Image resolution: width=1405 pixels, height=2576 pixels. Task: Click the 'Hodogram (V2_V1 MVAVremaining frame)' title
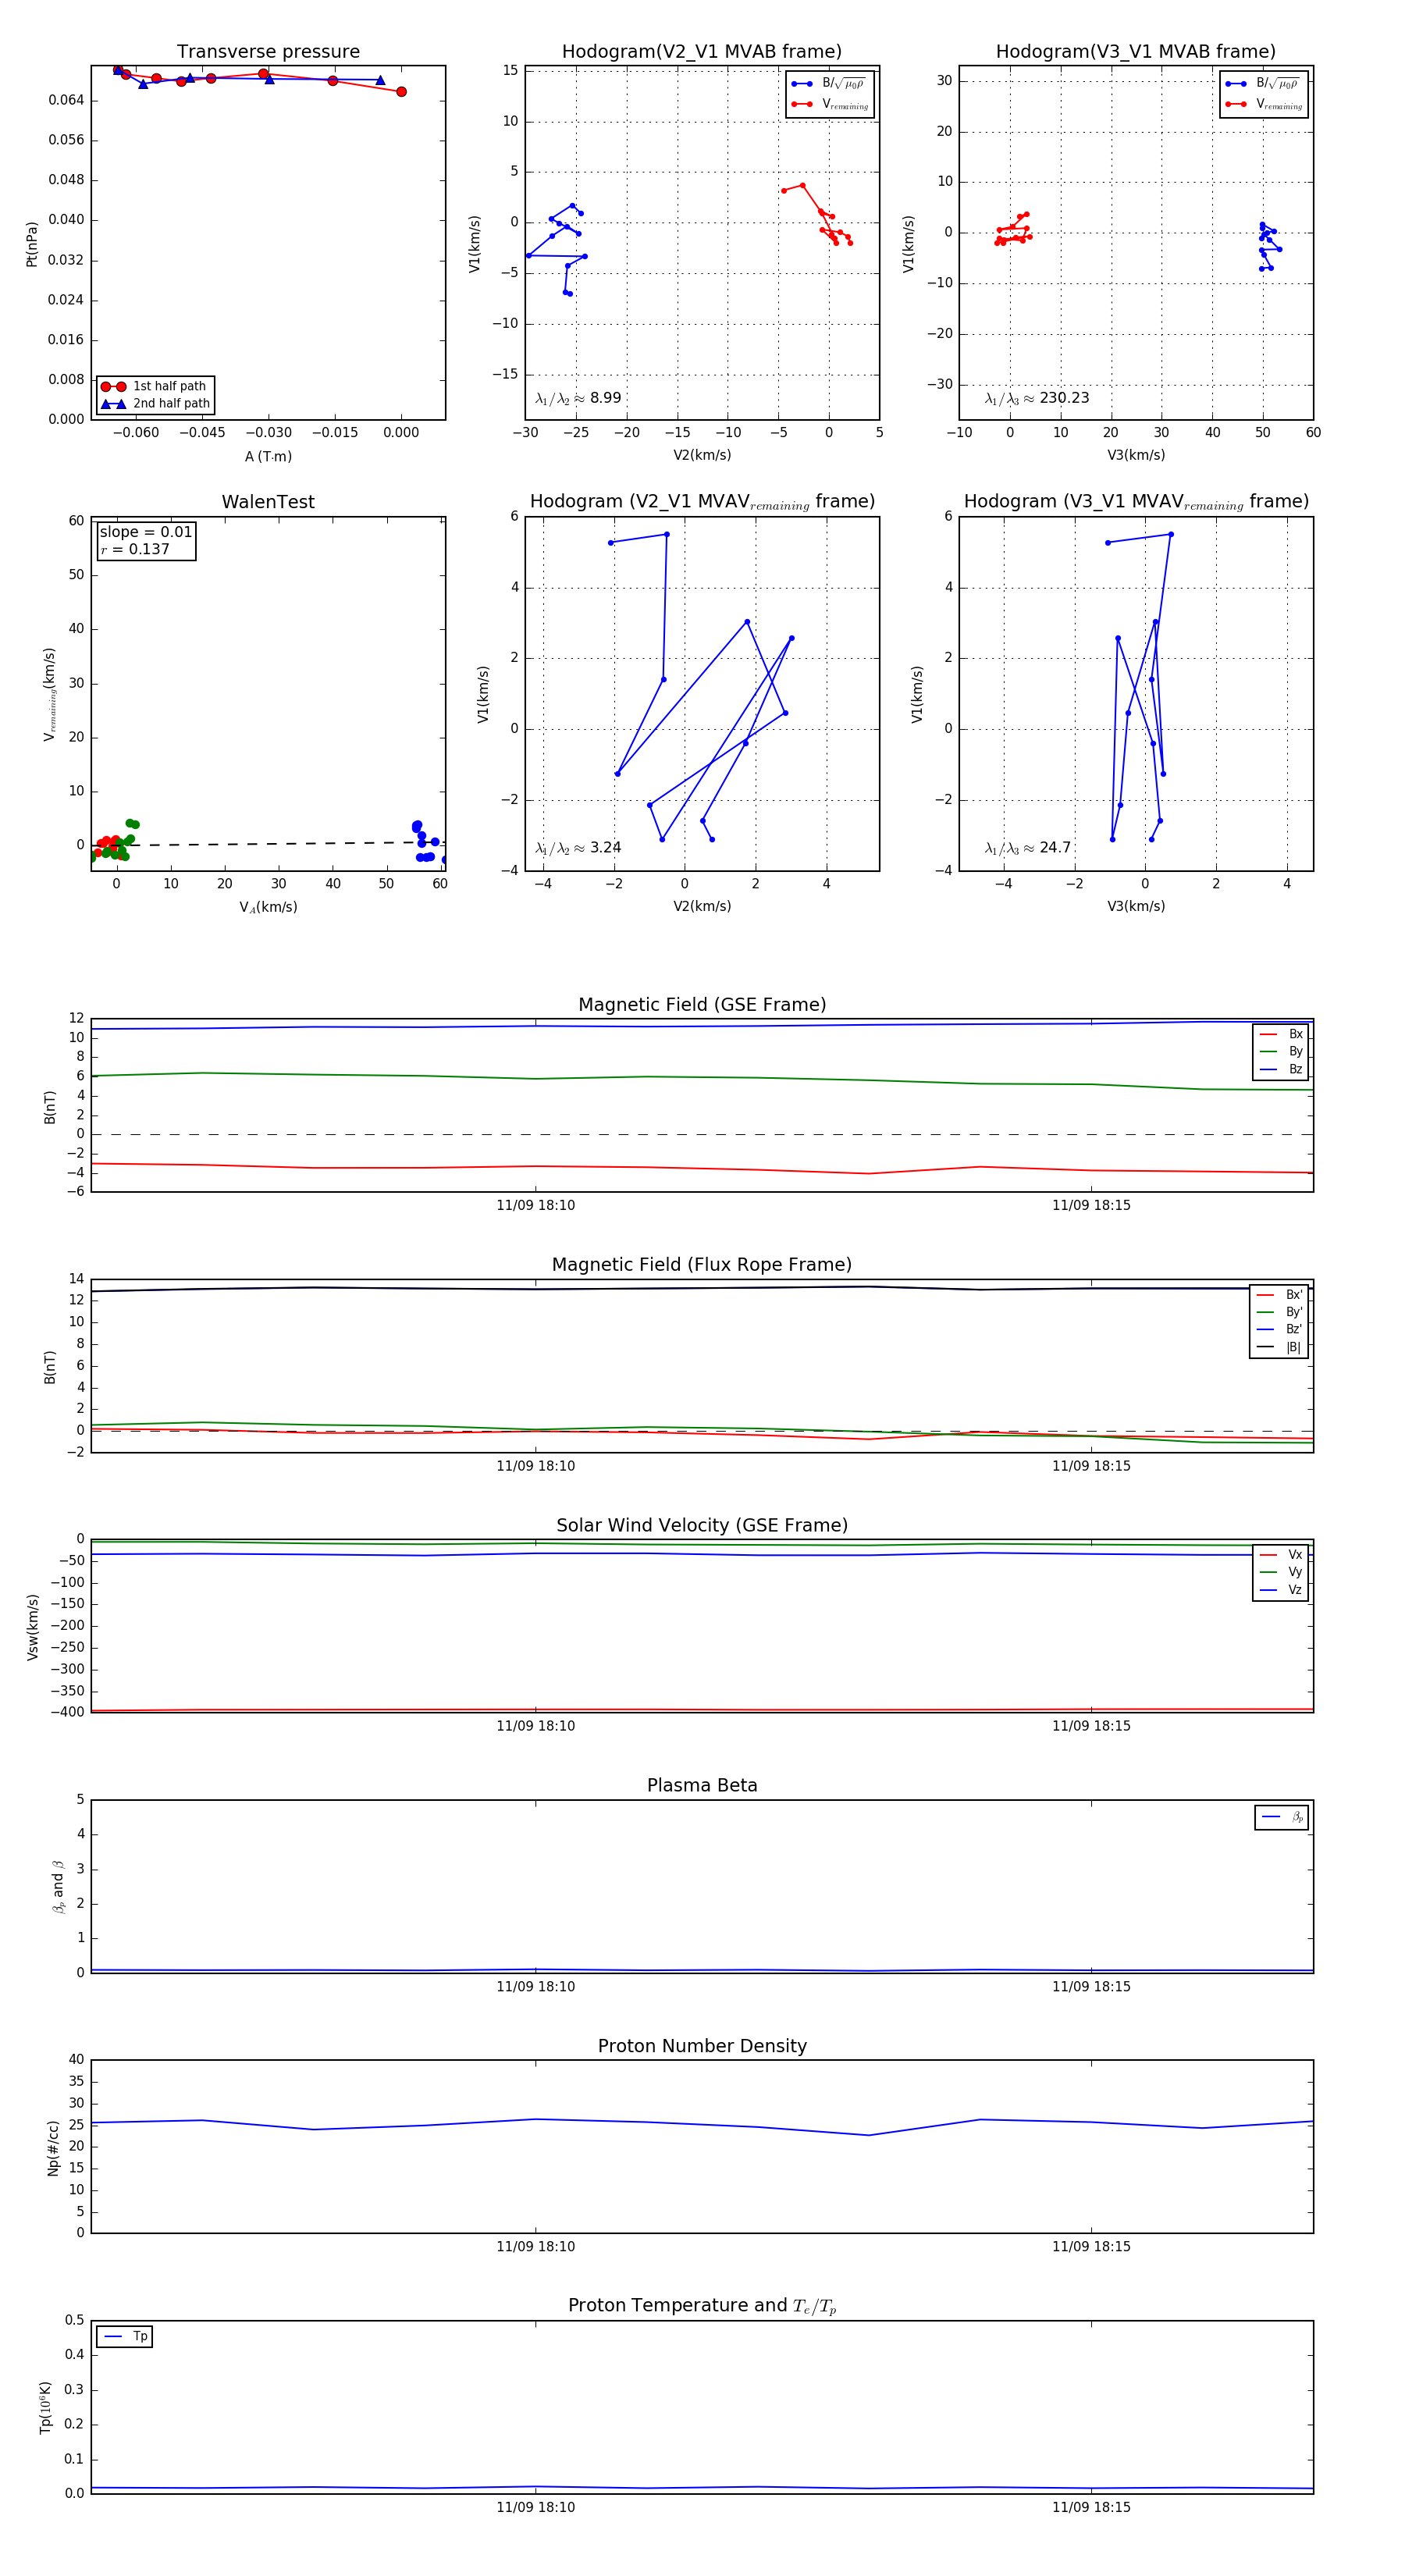702,502
